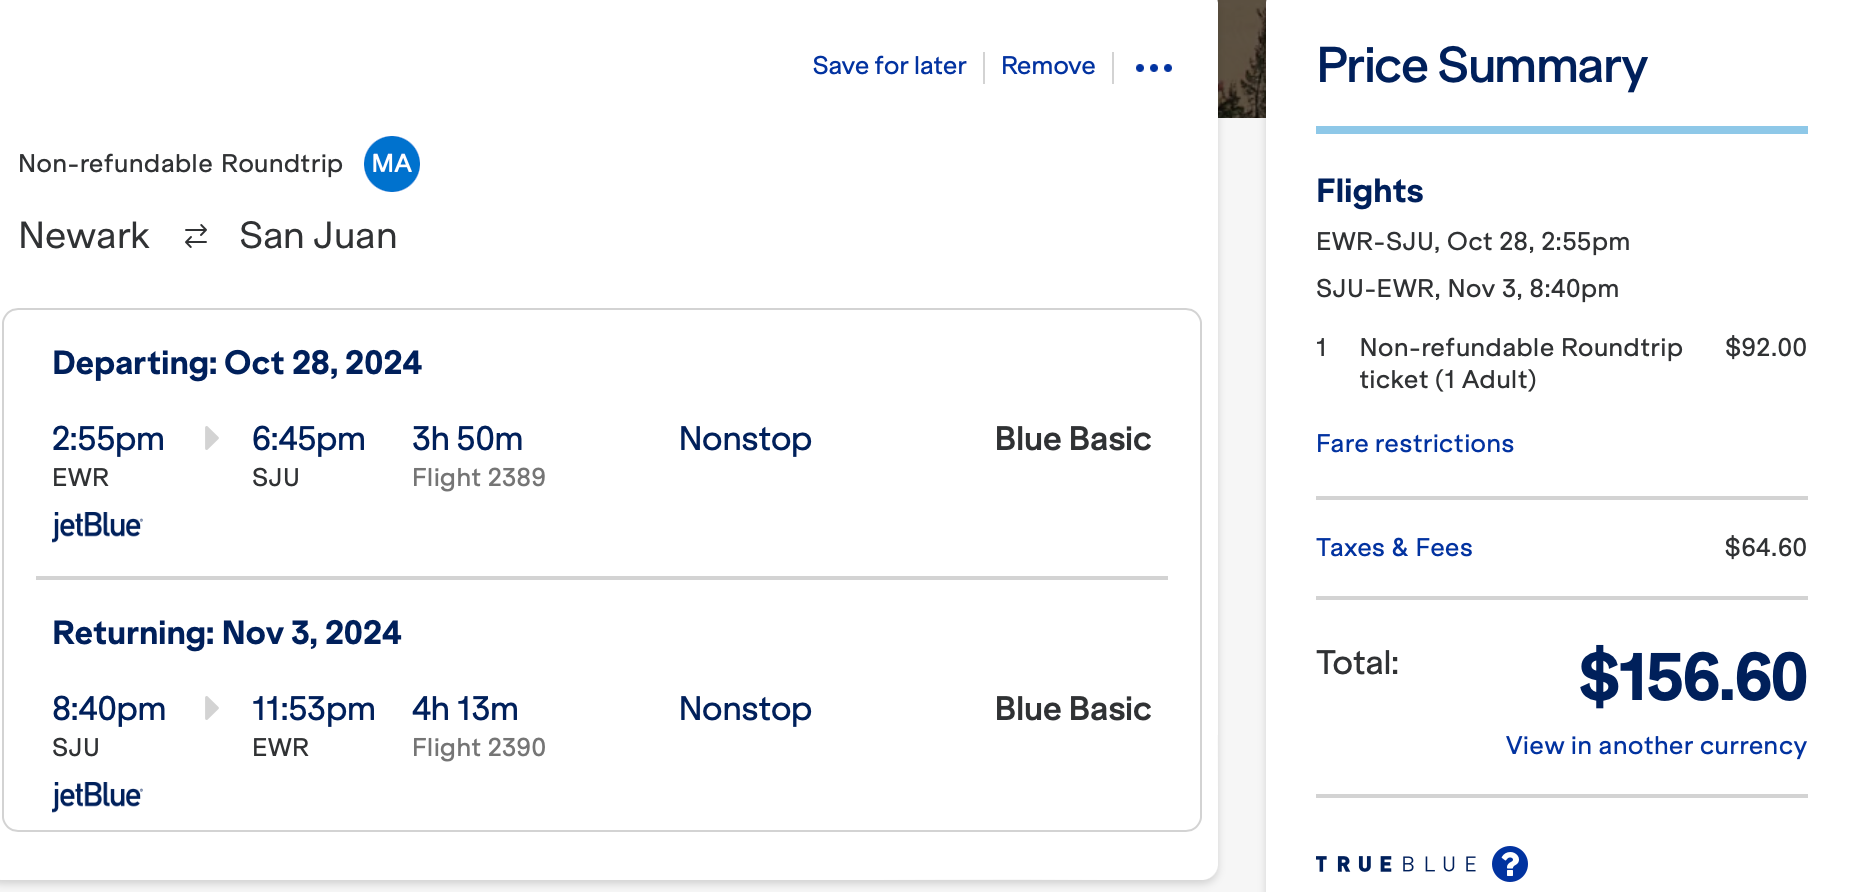Click the jetBlue logo on the returning flight
The image size is (1856, 892).
click(96, 795)
